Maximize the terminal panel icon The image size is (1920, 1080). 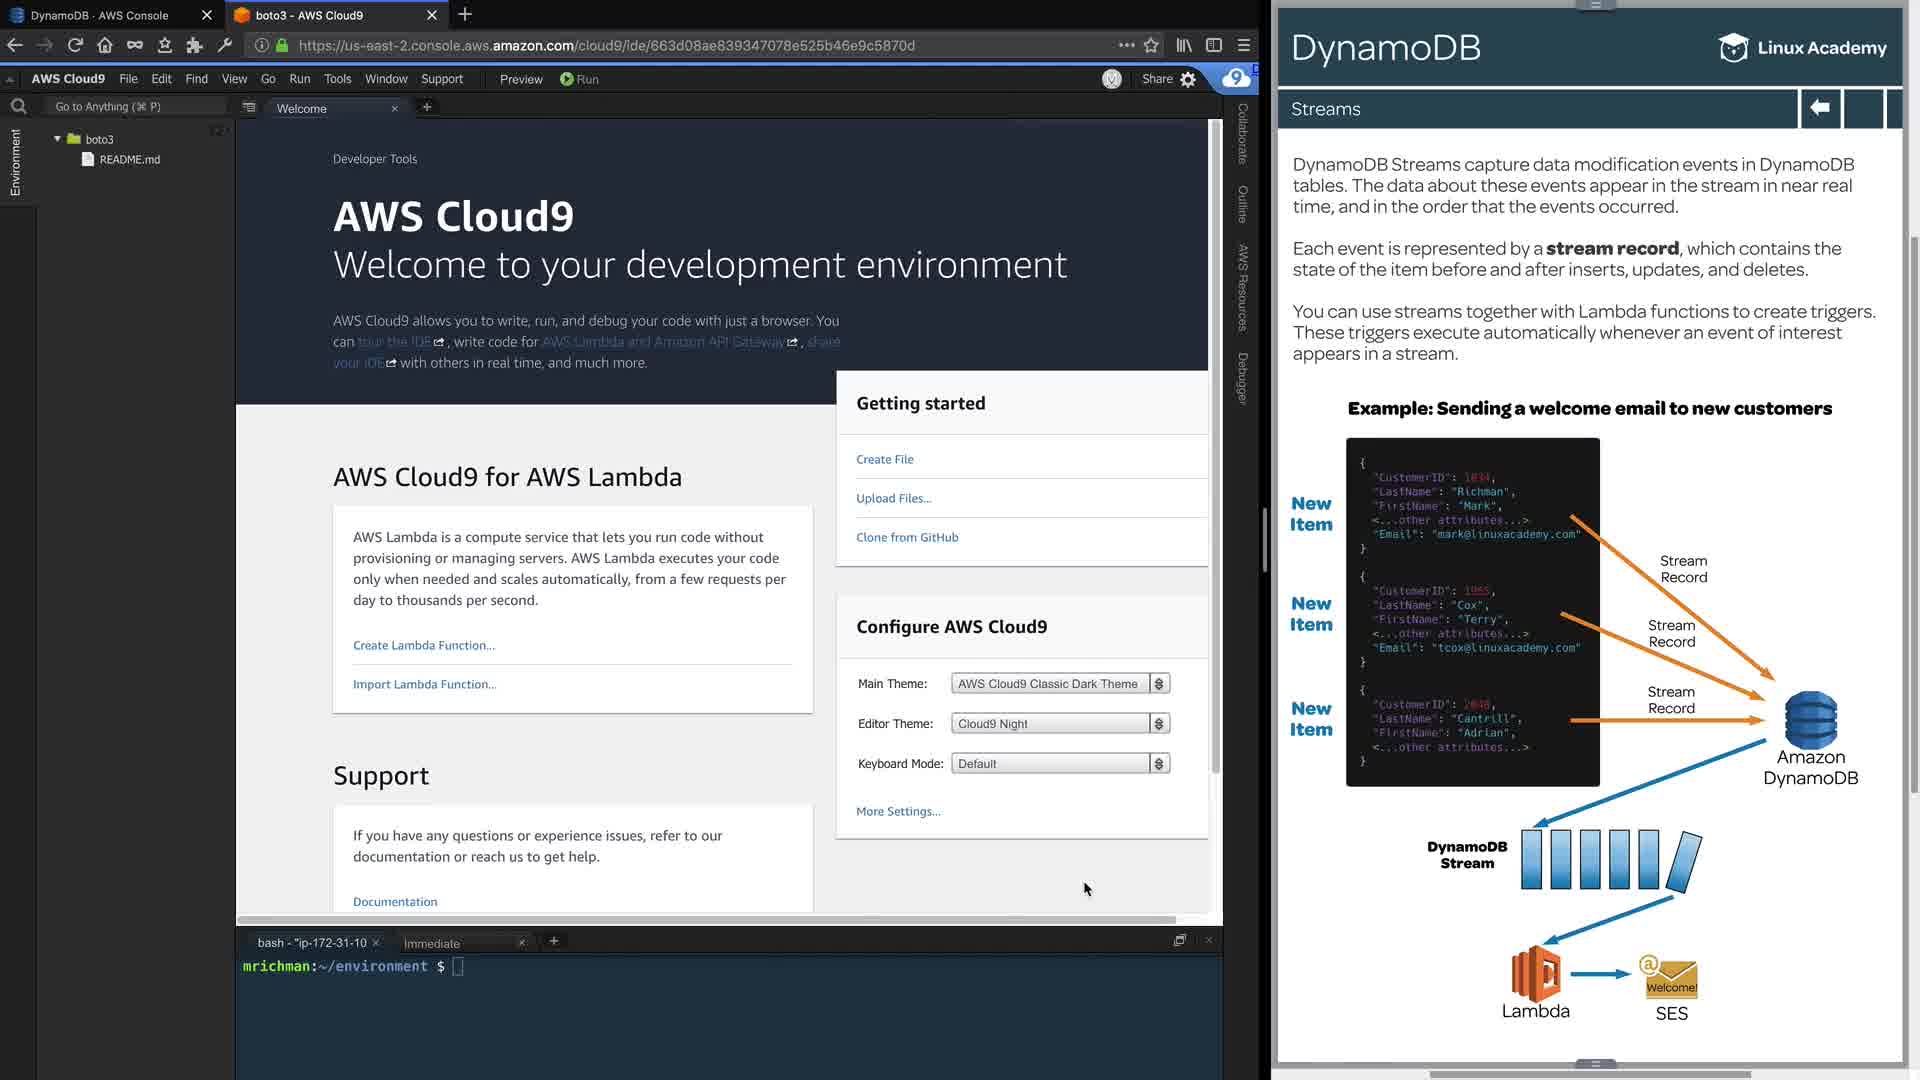1180,941
